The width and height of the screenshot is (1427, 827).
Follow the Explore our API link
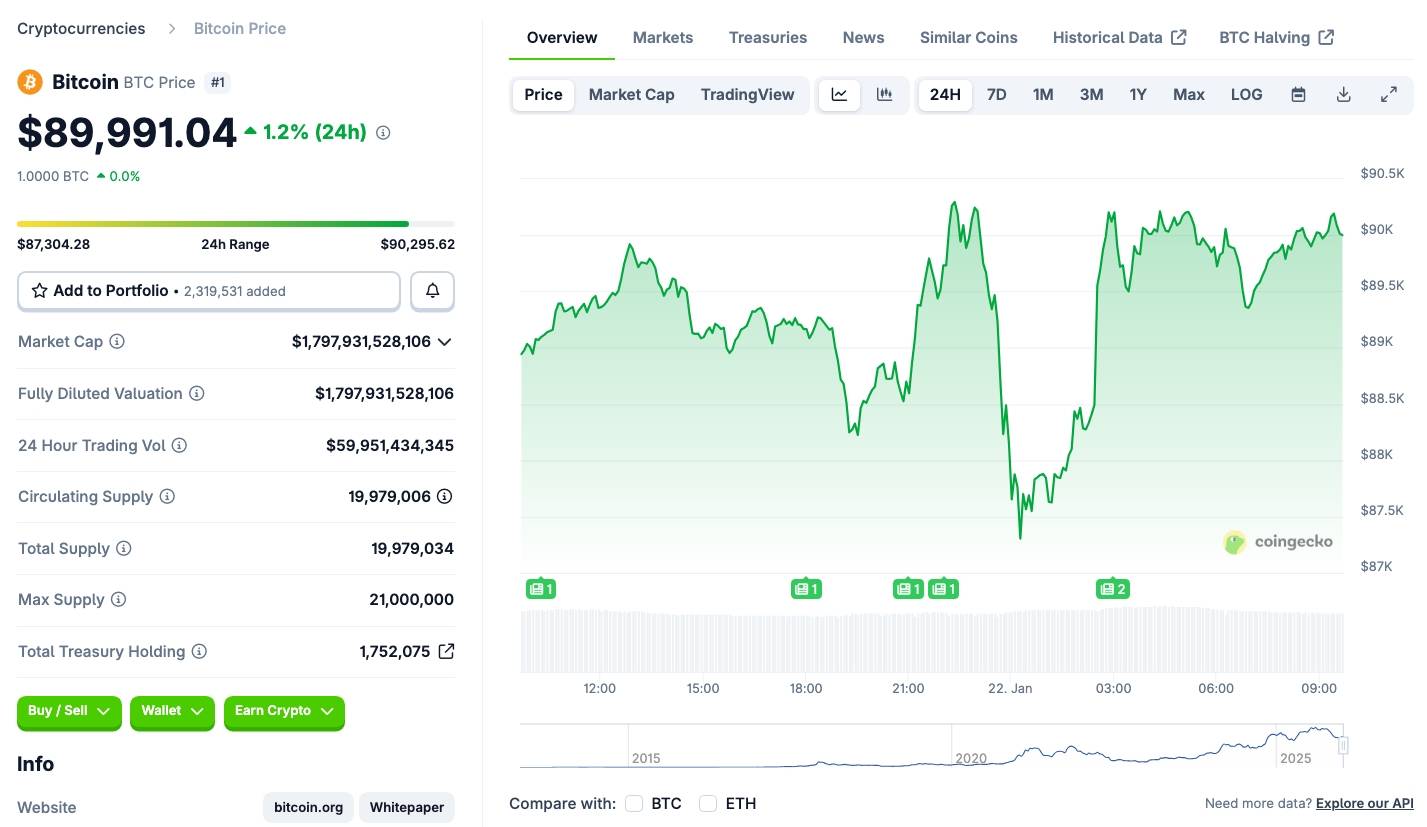point(1364,804)
